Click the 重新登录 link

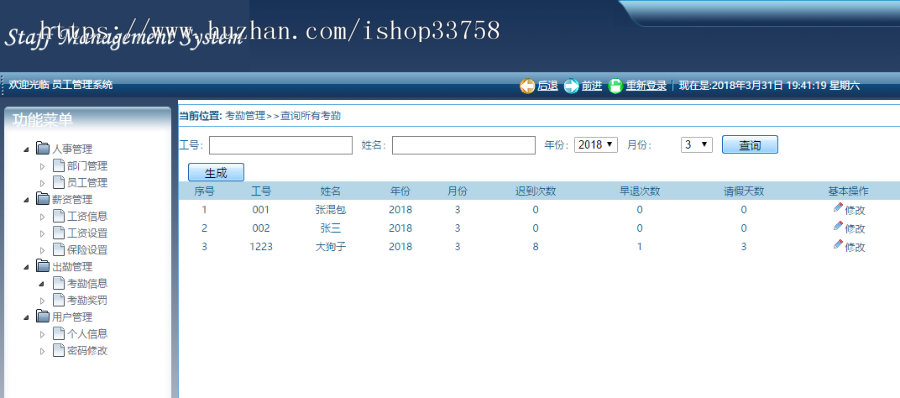coord(646,86)
